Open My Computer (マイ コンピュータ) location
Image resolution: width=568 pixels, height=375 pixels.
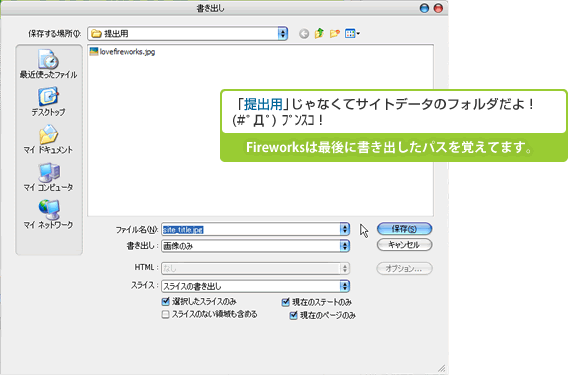[49, 177]
